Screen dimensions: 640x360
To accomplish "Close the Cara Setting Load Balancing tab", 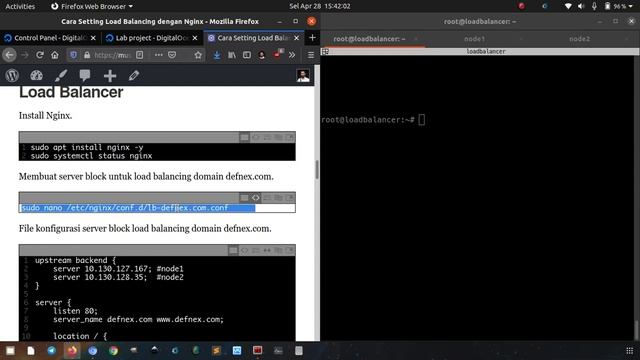I will point(296,38).
